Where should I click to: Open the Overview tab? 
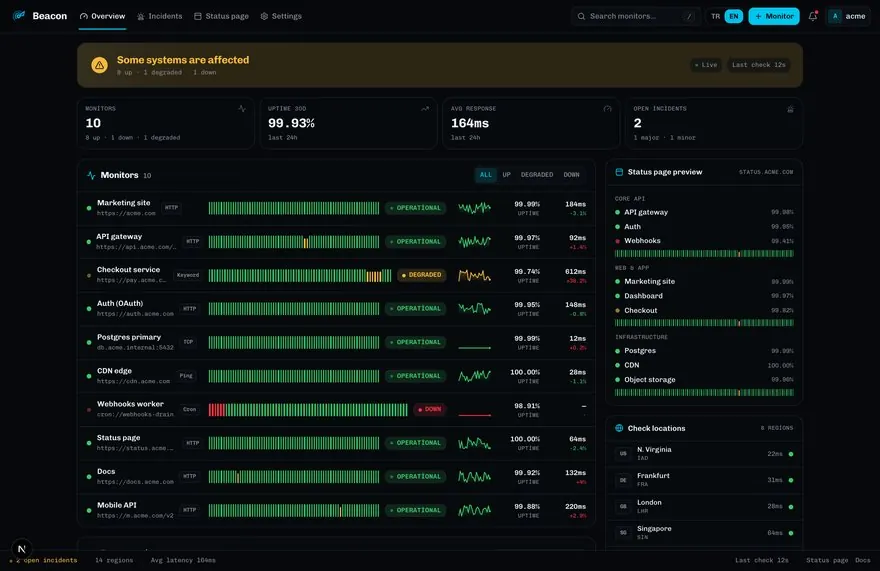tap(102, 16)
